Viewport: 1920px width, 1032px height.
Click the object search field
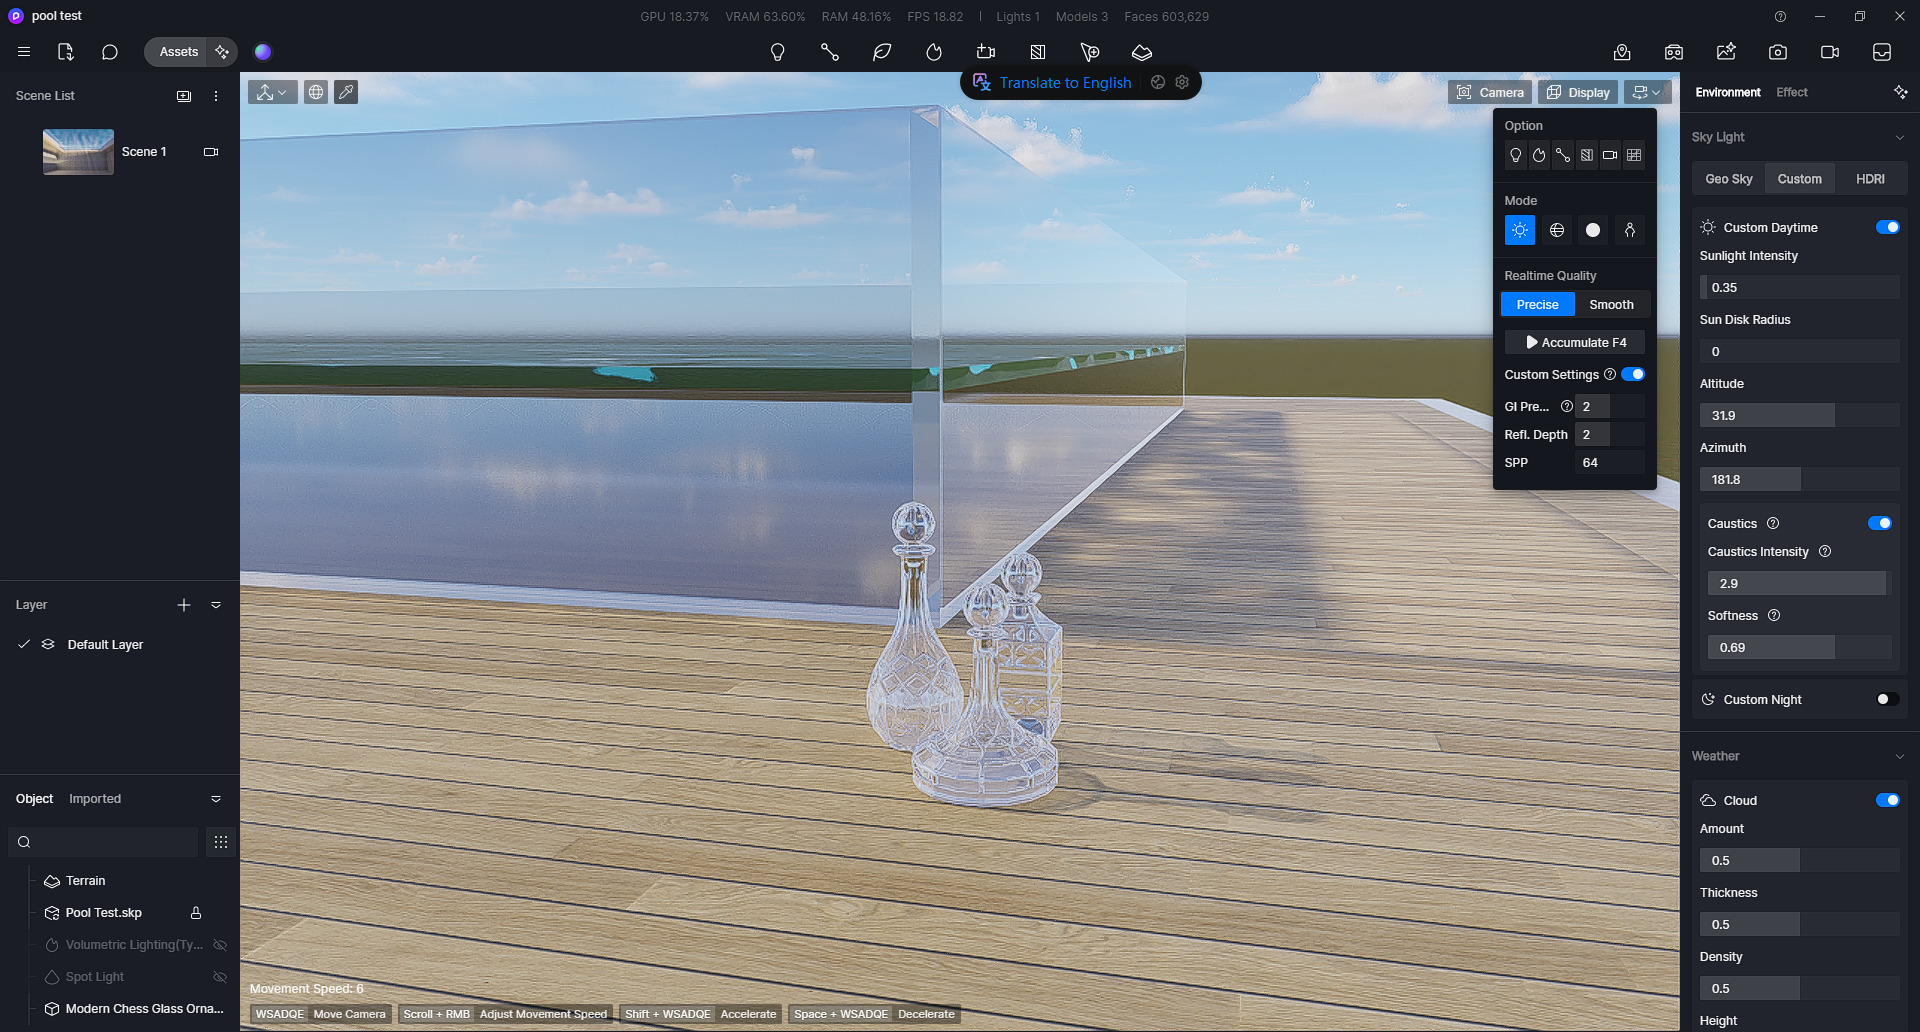[103, 842]
